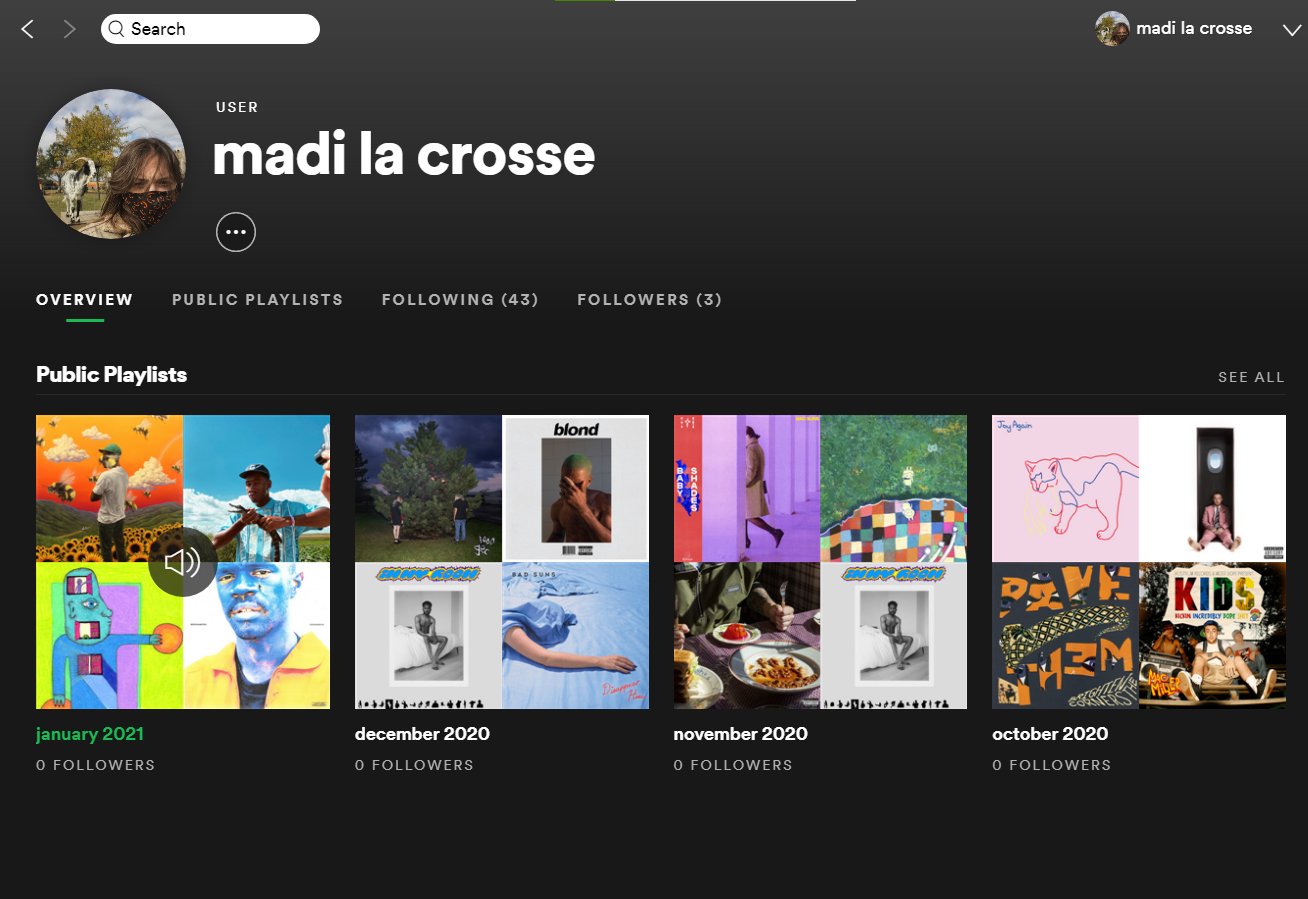Open madi la crosse profile picture
Viewport: 1308px width, 899px height.
111,164
